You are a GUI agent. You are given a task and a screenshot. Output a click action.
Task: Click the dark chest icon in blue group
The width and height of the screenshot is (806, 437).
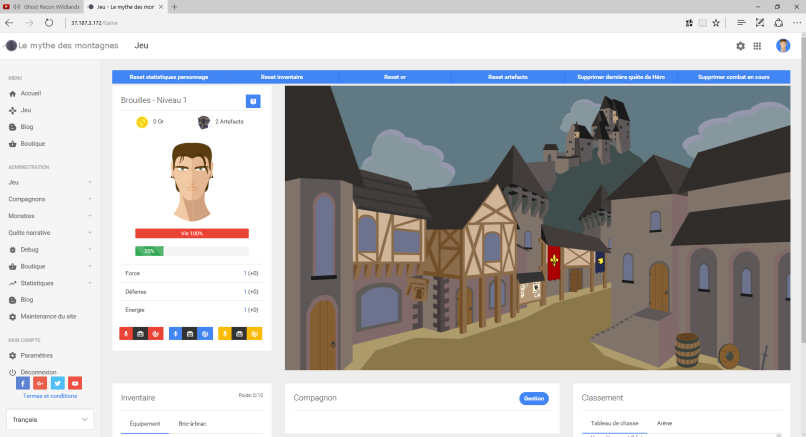coord(190,334)
